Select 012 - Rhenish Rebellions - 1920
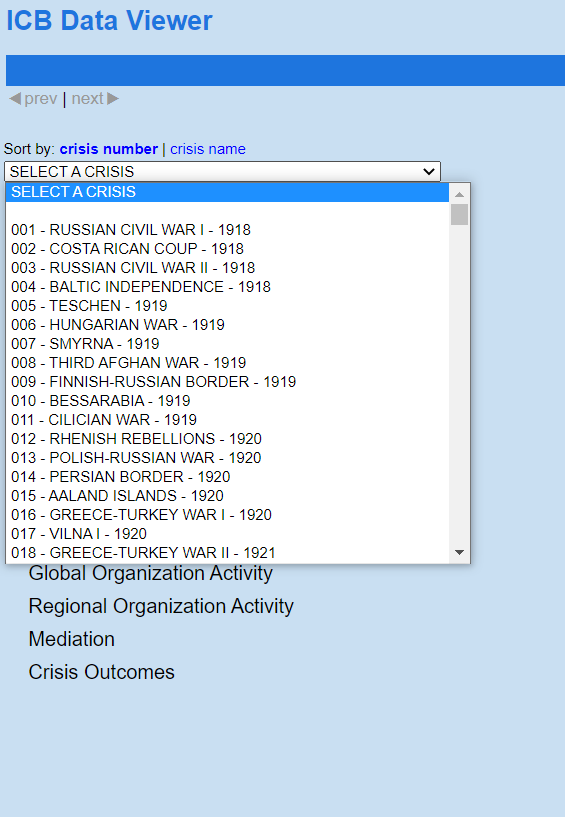Image resolution: width=565 pixels, height=817 pixels. click(227, 439)
